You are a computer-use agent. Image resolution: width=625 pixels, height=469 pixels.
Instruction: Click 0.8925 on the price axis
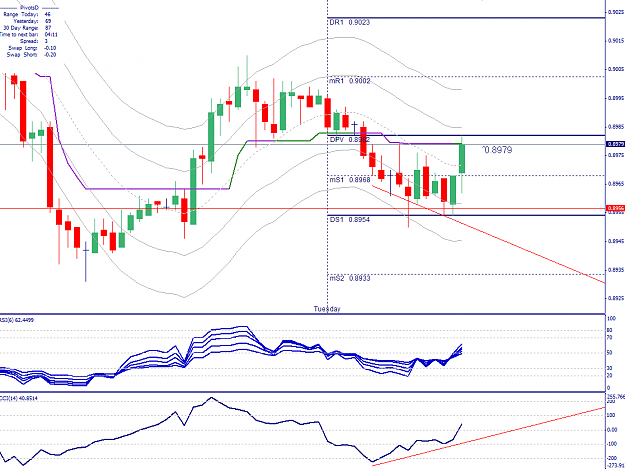pyautogui.click(x=616, y=298)
